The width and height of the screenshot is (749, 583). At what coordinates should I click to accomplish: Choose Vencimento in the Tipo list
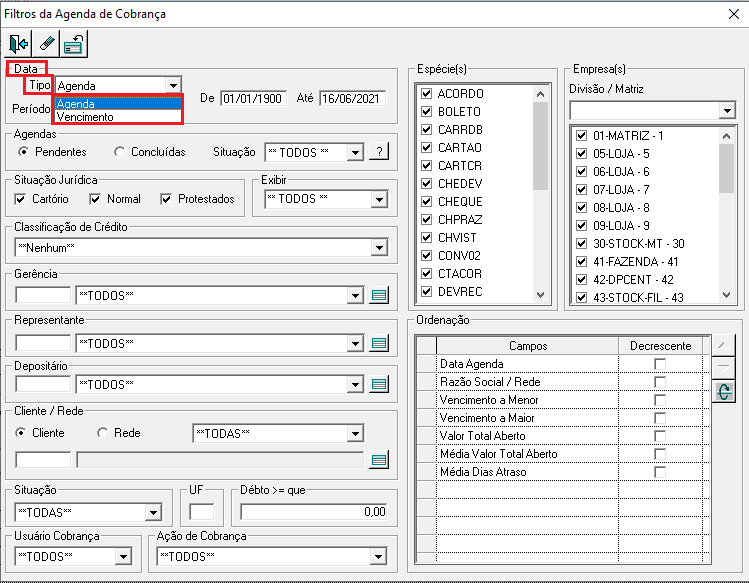tap(118, 117)
